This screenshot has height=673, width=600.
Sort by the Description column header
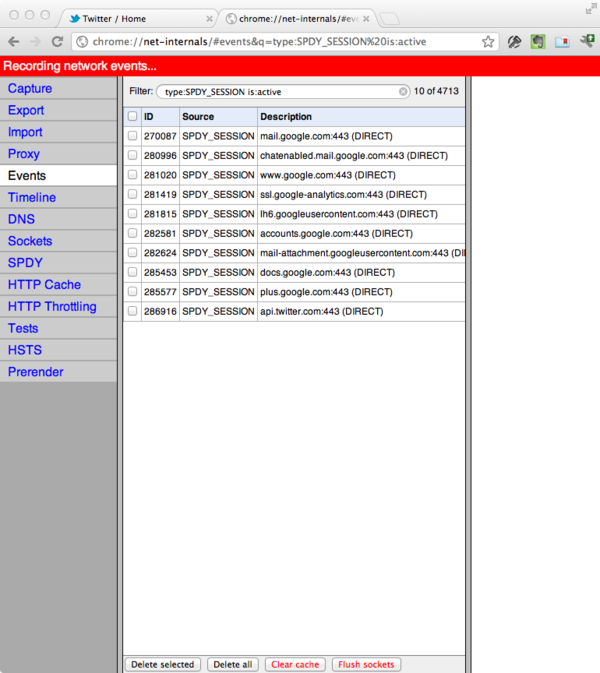(361, 117)
